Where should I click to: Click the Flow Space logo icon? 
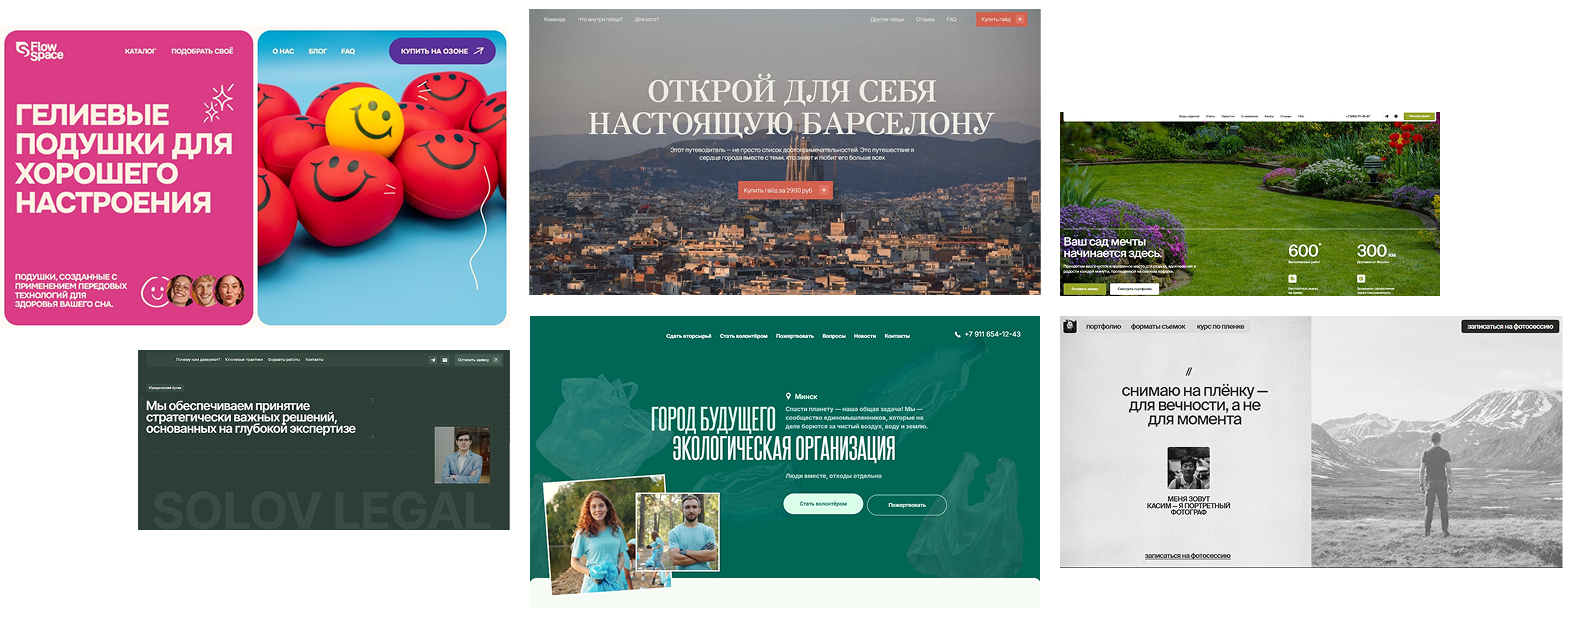[22, 49]
